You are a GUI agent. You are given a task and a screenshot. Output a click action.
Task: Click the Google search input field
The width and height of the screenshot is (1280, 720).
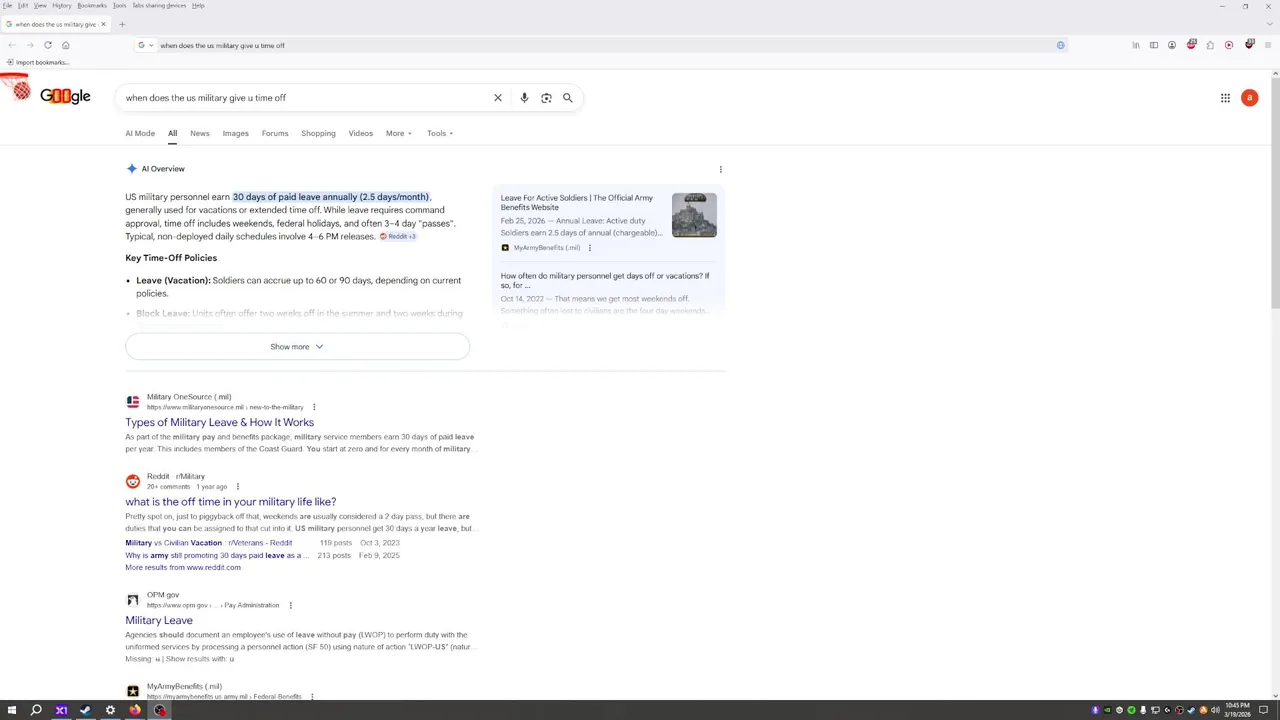pyautogui.click(x=305, y=98)
